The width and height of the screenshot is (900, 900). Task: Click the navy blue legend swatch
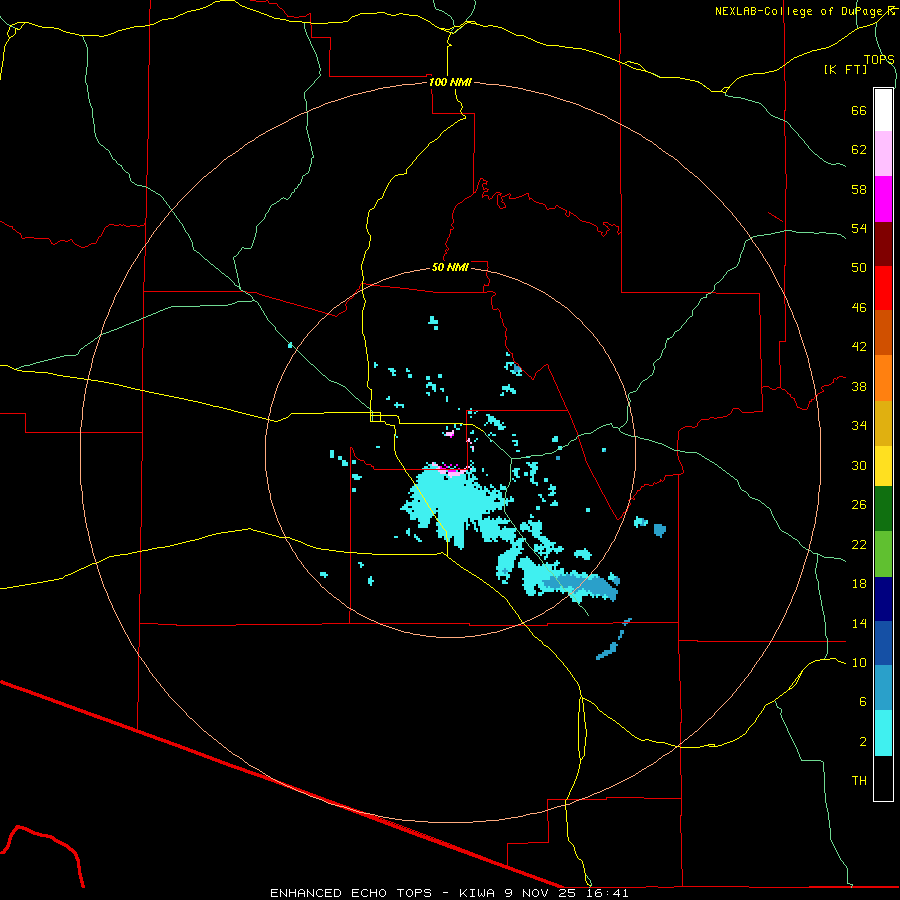[x=883, y=599]
